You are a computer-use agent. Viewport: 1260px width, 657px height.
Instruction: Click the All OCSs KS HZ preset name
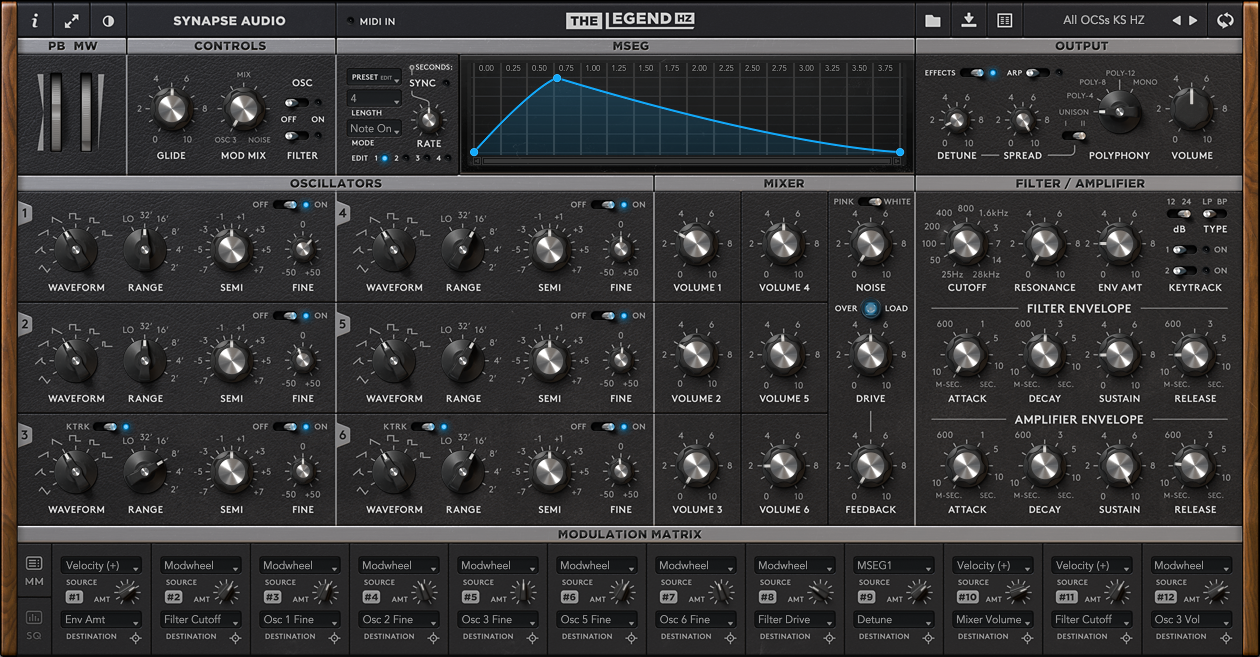pos(1104,20)
